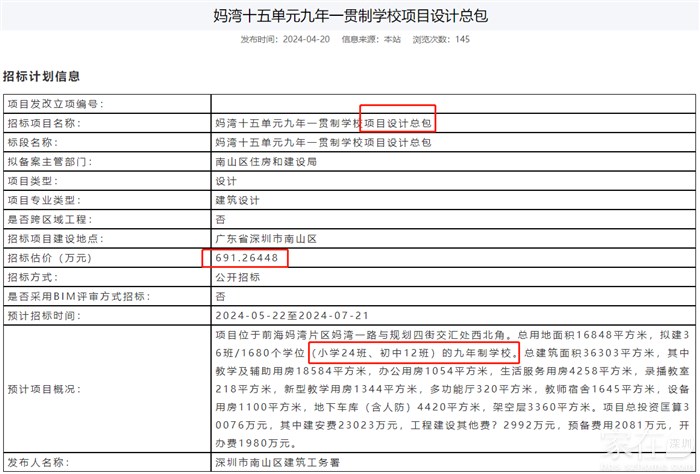
Task: Click the 是否跨区域工程 row label
Action: (49, 219)
